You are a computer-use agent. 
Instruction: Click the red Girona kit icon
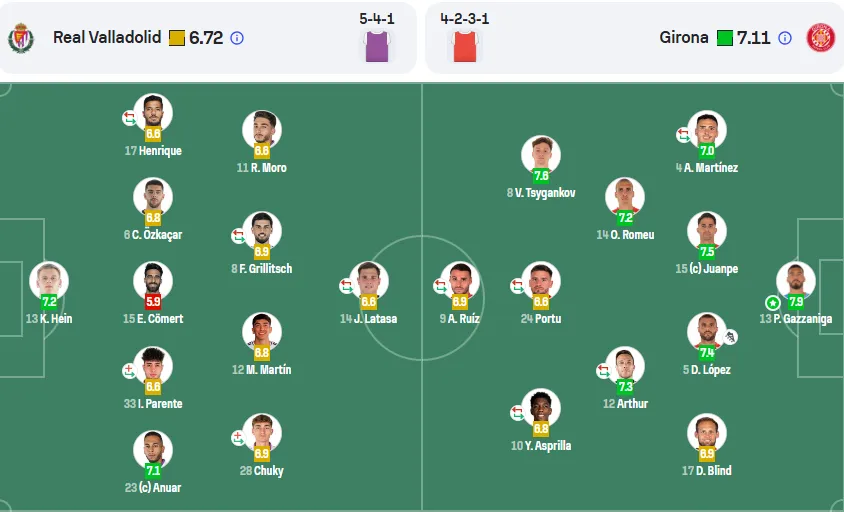coord(465,46)
